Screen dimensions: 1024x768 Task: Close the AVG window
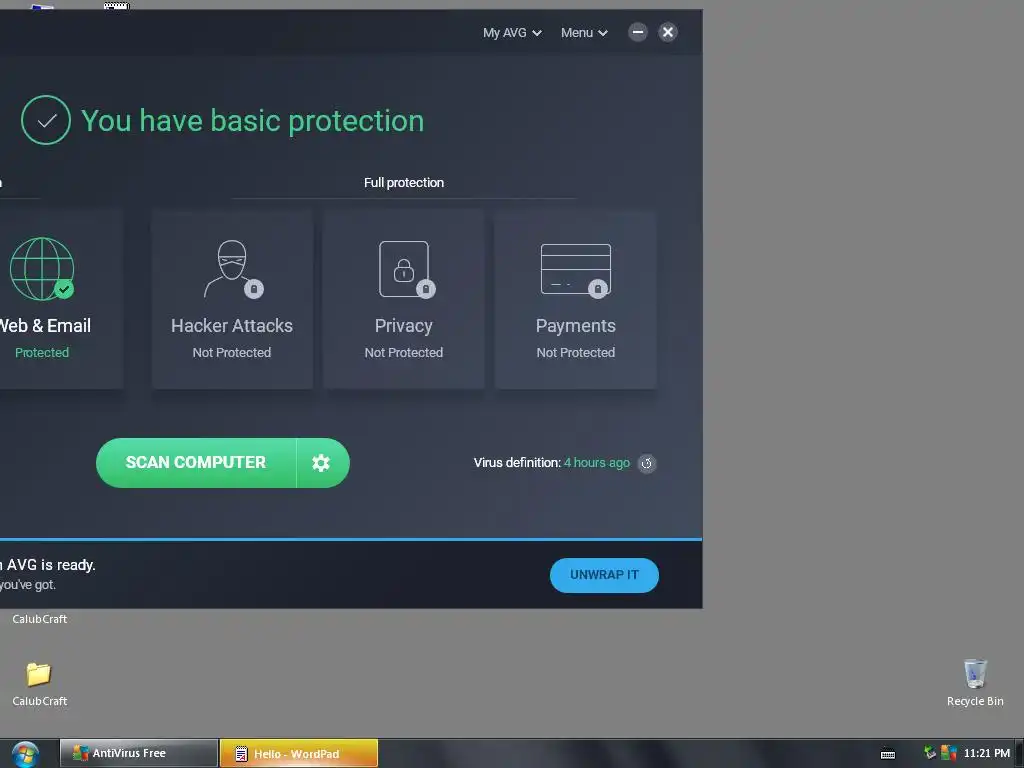pyautogui.click(x=667, y=32)
